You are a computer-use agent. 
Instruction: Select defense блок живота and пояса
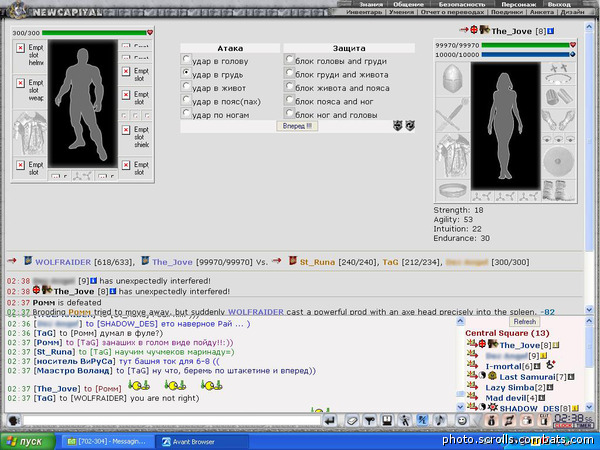pos(289,86)
